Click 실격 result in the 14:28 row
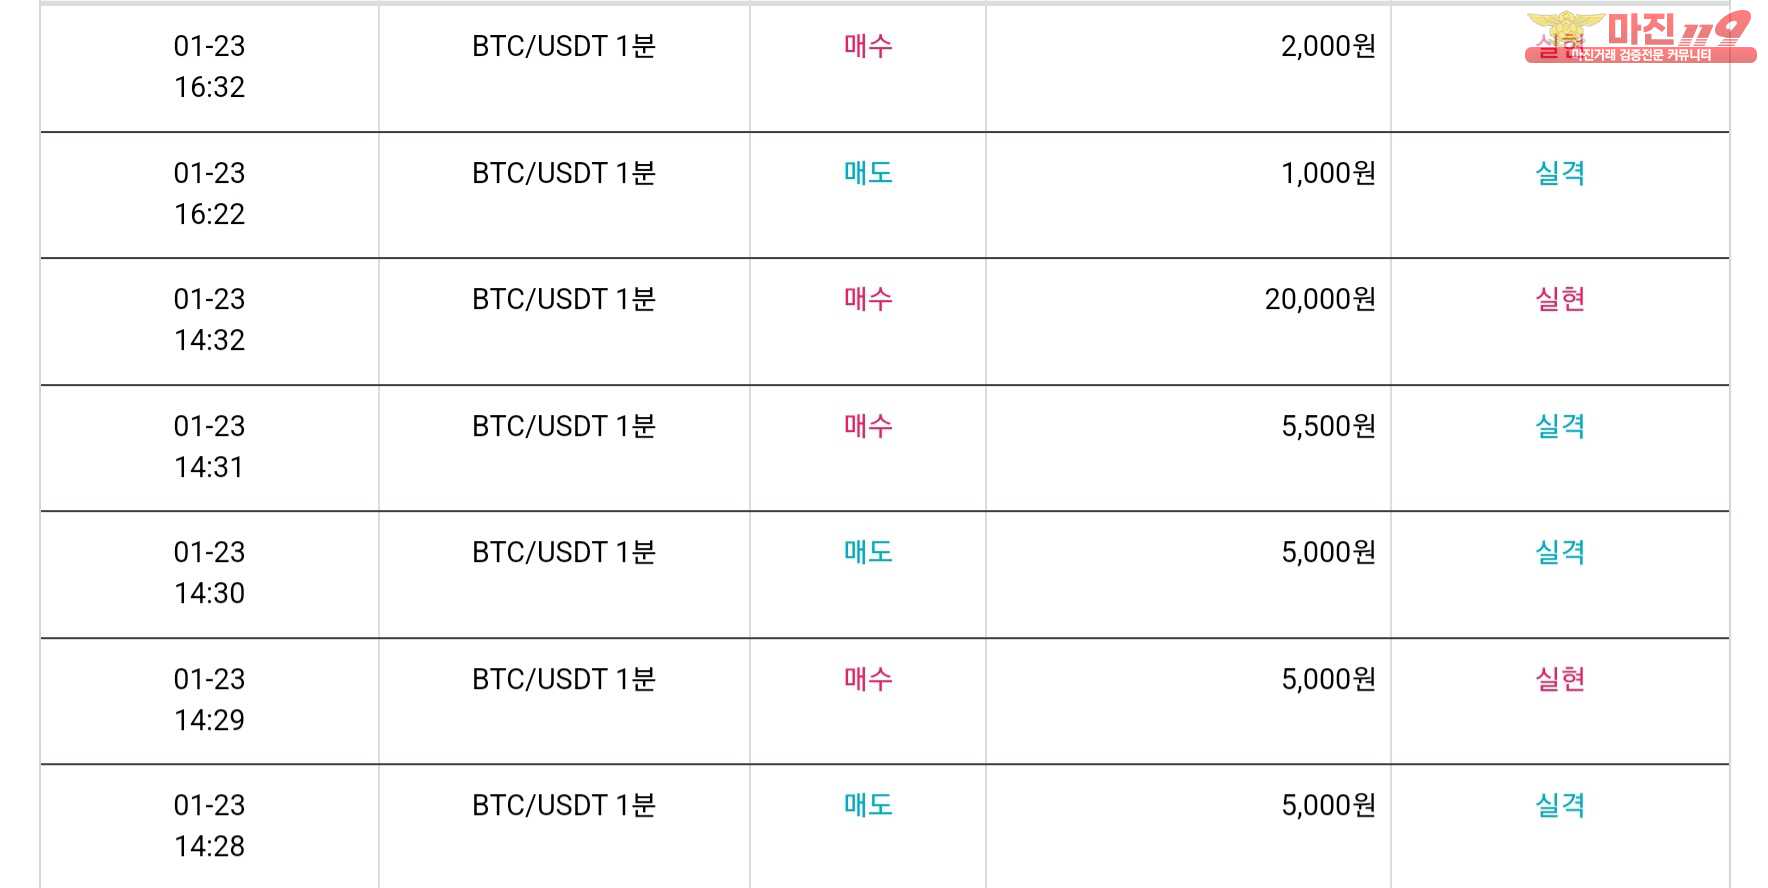Screen dimensions: 1768x888 1559,805
